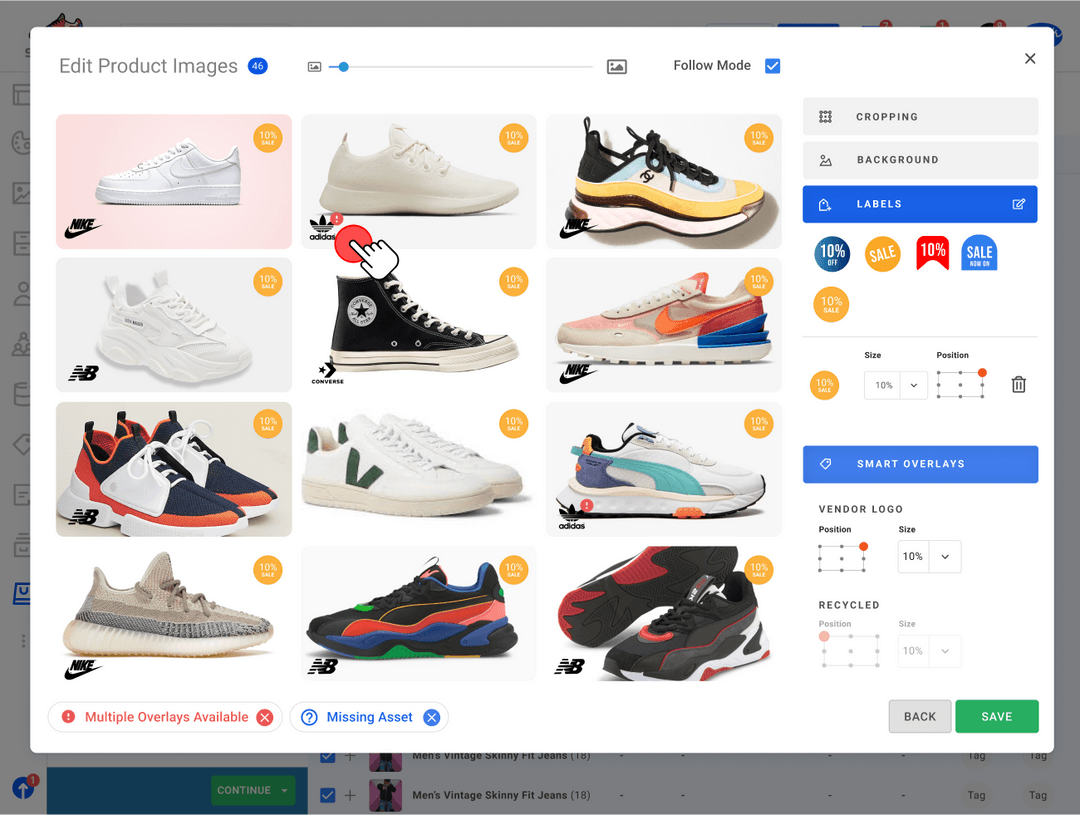
Task: Open the label Size dropdown
Action: tap(914, 385)
